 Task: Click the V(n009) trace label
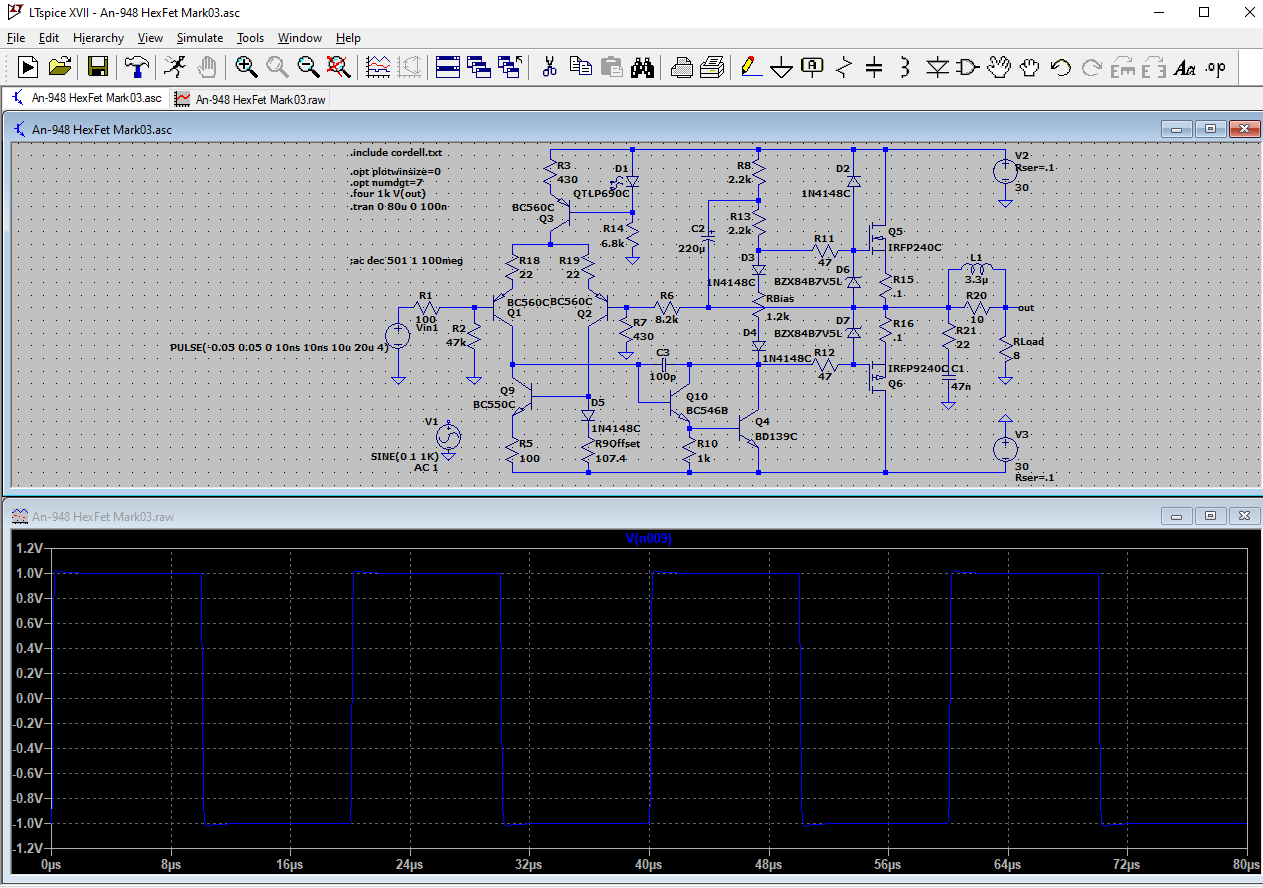click(649, 539)
